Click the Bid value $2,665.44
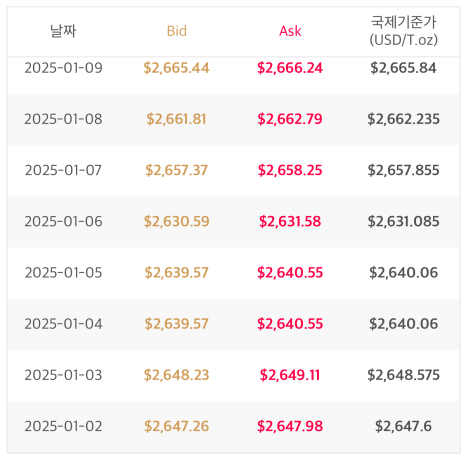Image resolution: width=466 pixels, height=460 pixels. (x=177, y=68)
